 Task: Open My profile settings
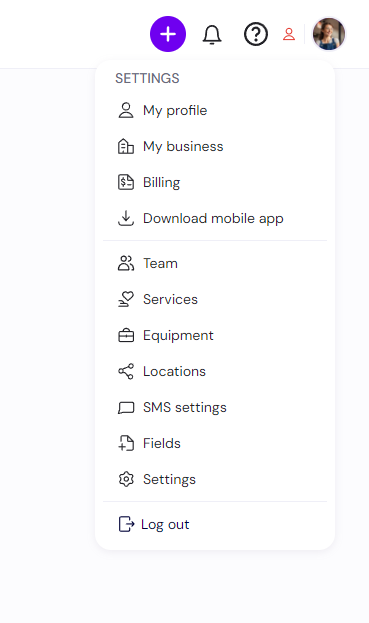coord(215,110)
